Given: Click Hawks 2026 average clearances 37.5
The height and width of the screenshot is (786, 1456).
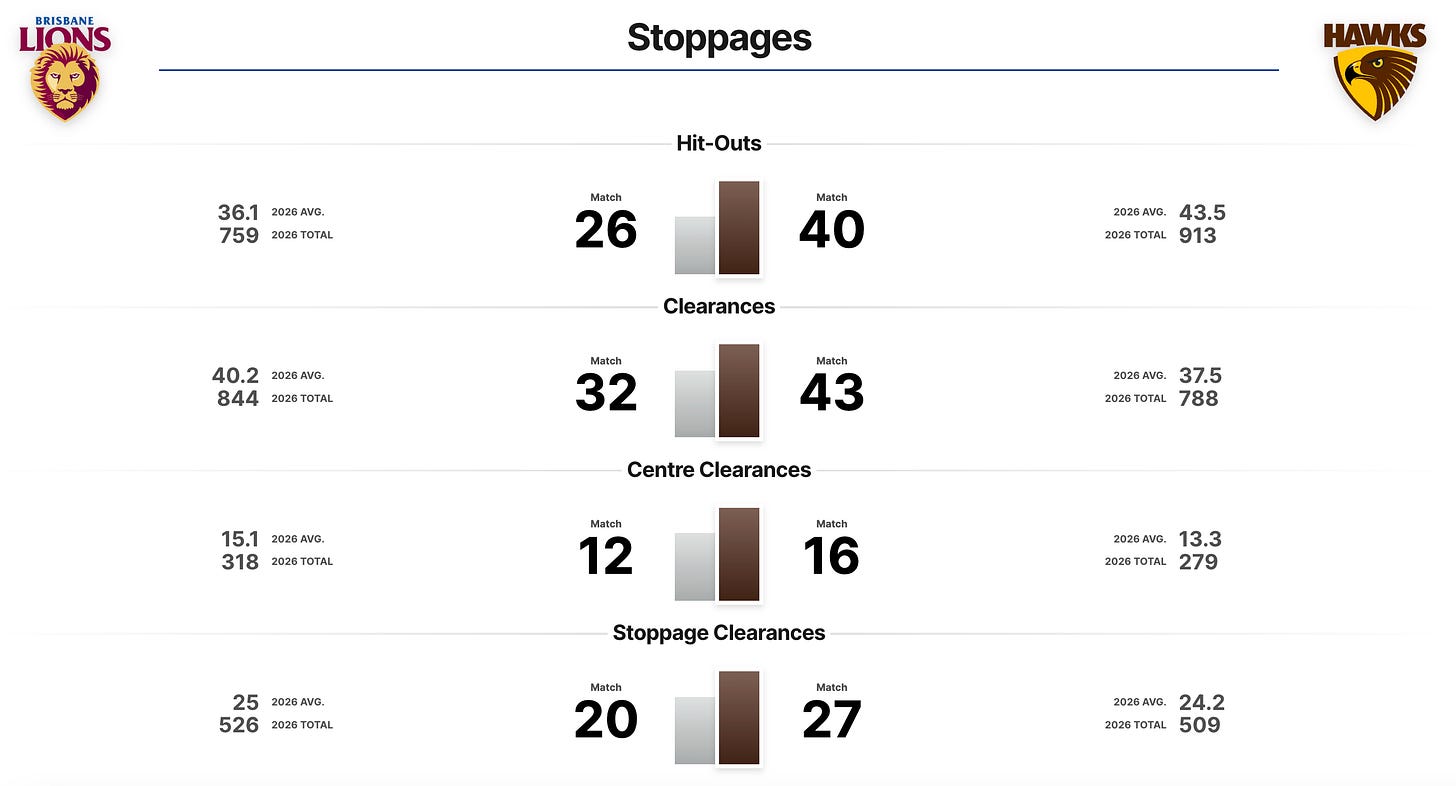Looking at the screenshot, I should (x=1201, y=375).
